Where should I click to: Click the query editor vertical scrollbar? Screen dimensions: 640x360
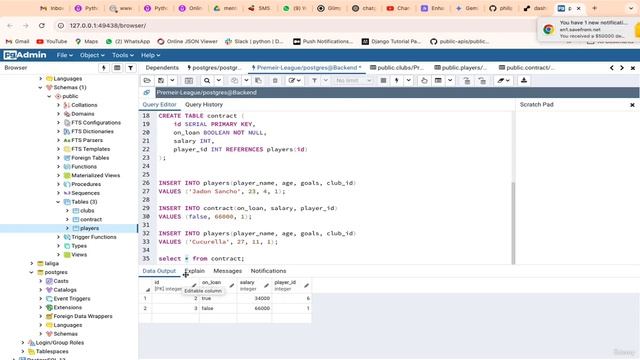click(513, 222)
